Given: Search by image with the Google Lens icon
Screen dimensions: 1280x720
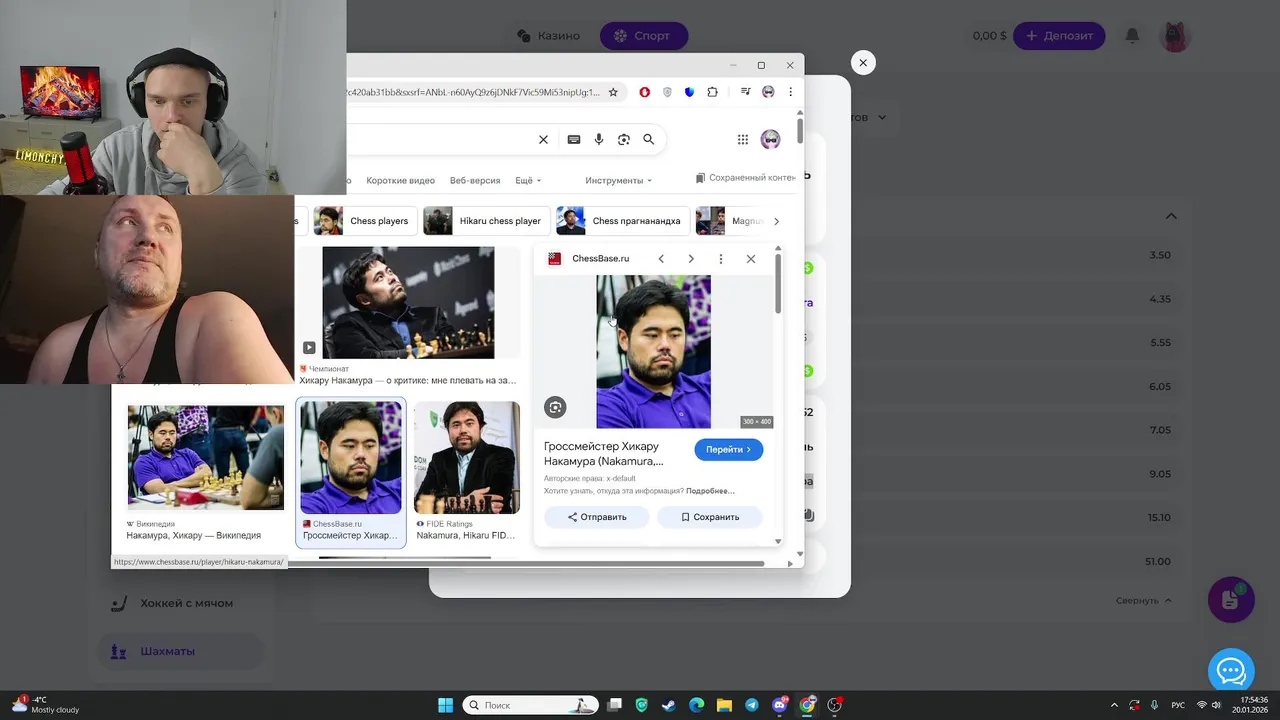Looking at the screenshot, I should click(624, 139).
